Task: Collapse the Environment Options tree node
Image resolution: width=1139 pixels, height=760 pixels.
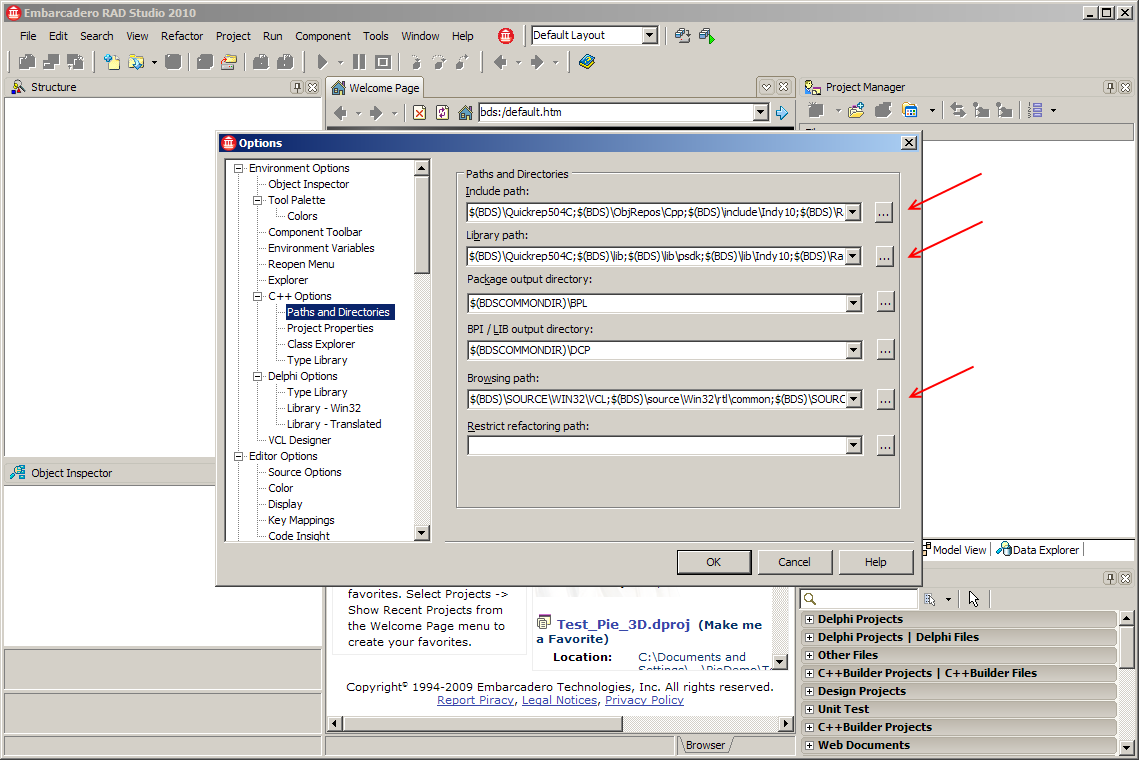Action: coord(238,168)
